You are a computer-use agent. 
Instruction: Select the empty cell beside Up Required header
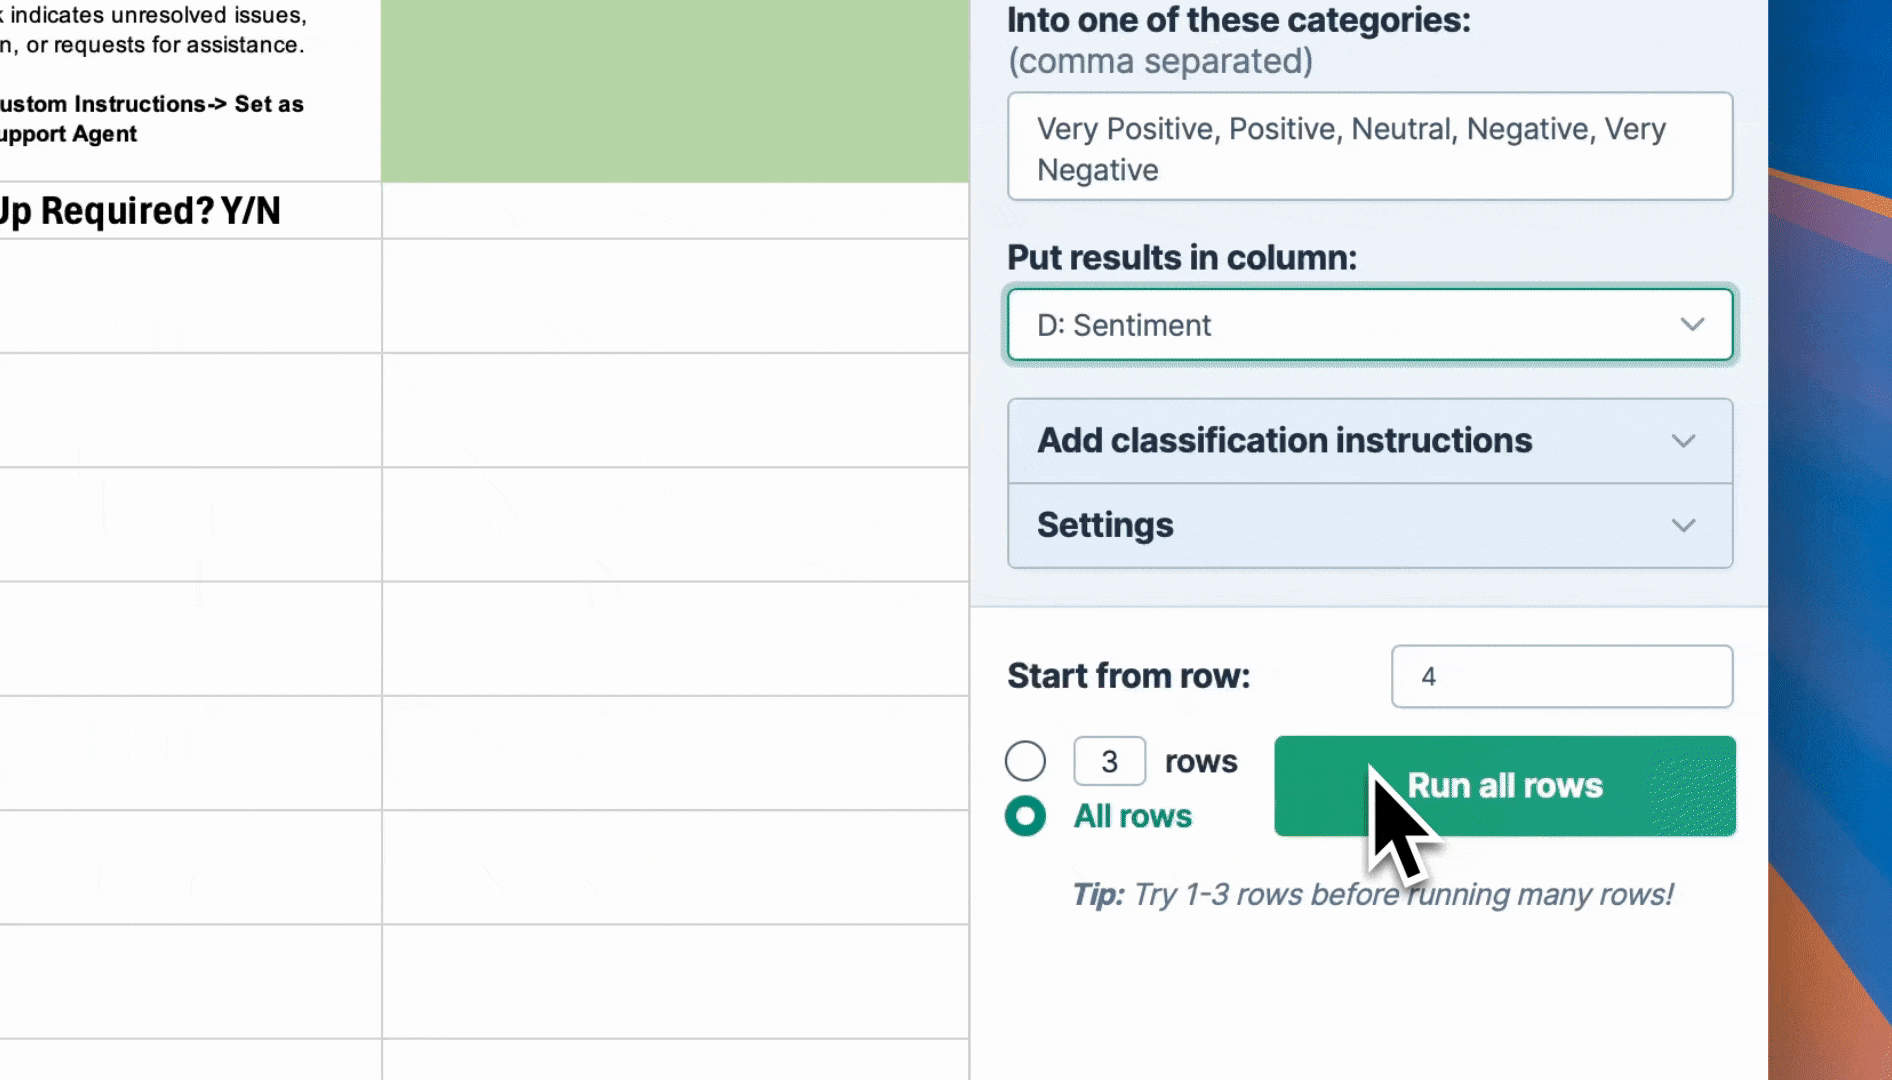tap(675, 210)
